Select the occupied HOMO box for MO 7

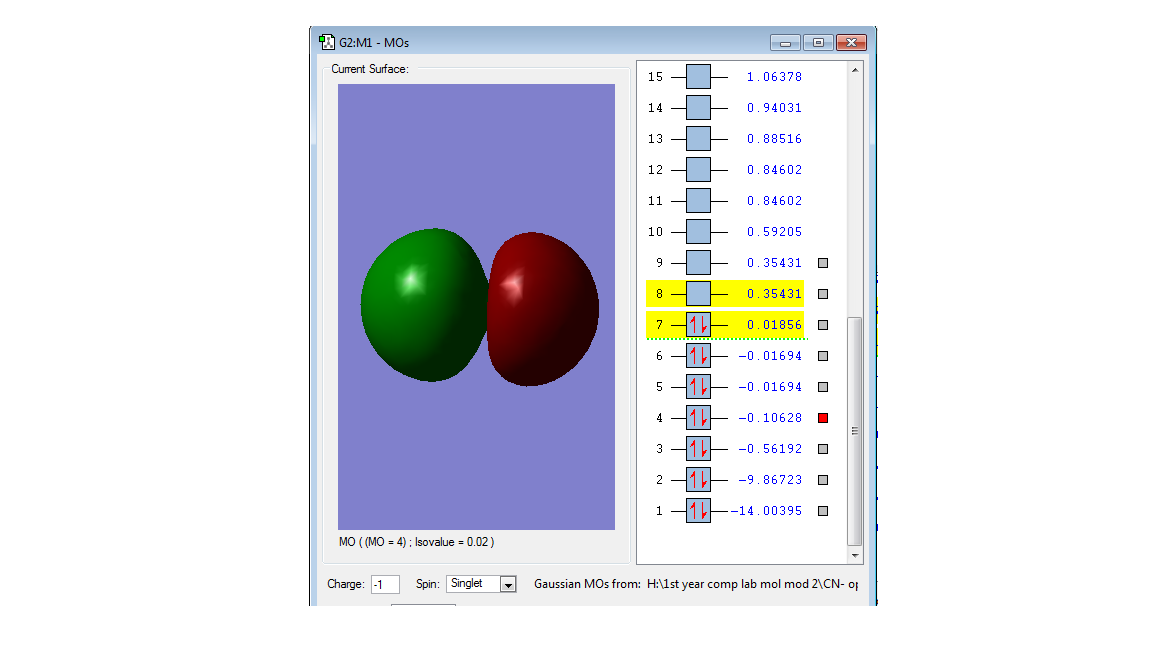(698, 325)
